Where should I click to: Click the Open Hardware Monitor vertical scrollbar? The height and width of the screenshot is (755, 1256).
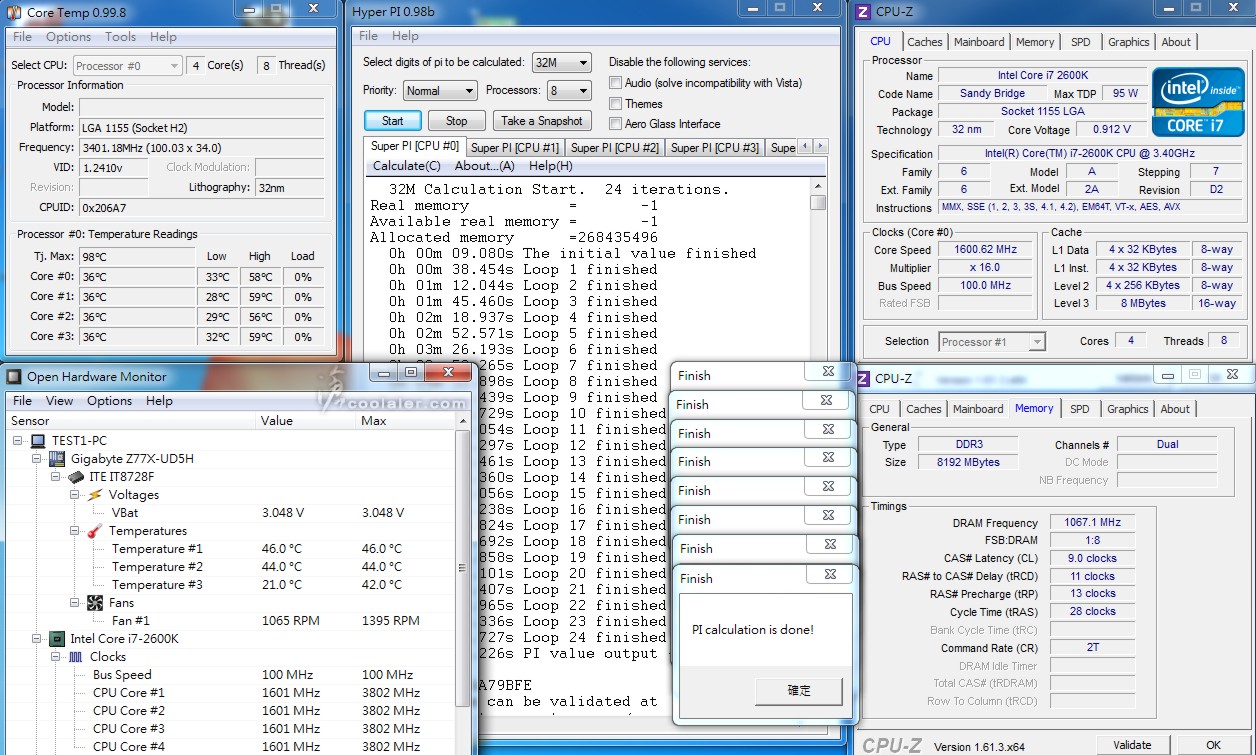463,570
